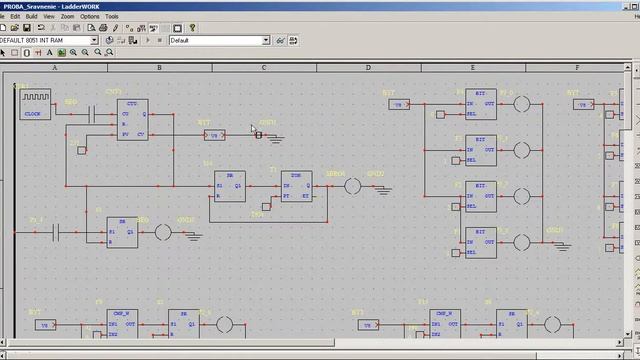Click the pencil edit icon
The height and width of the screenshot is (360, 640).
116,28
